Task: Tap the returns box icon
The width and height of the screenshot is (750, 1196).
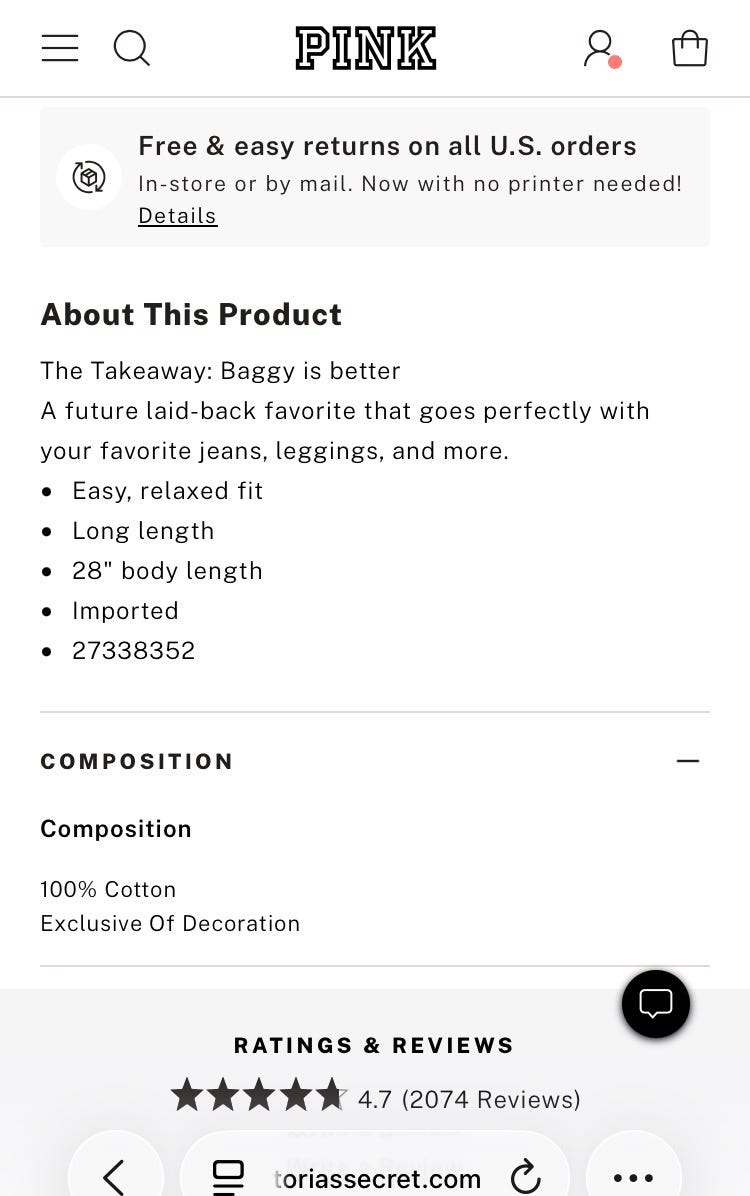Action: pos(89,177)
